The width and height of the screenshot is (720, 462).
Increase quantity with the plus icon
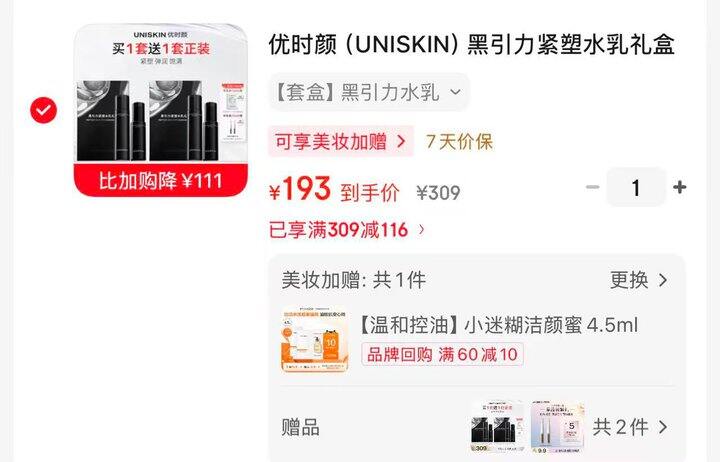(680, 187)
